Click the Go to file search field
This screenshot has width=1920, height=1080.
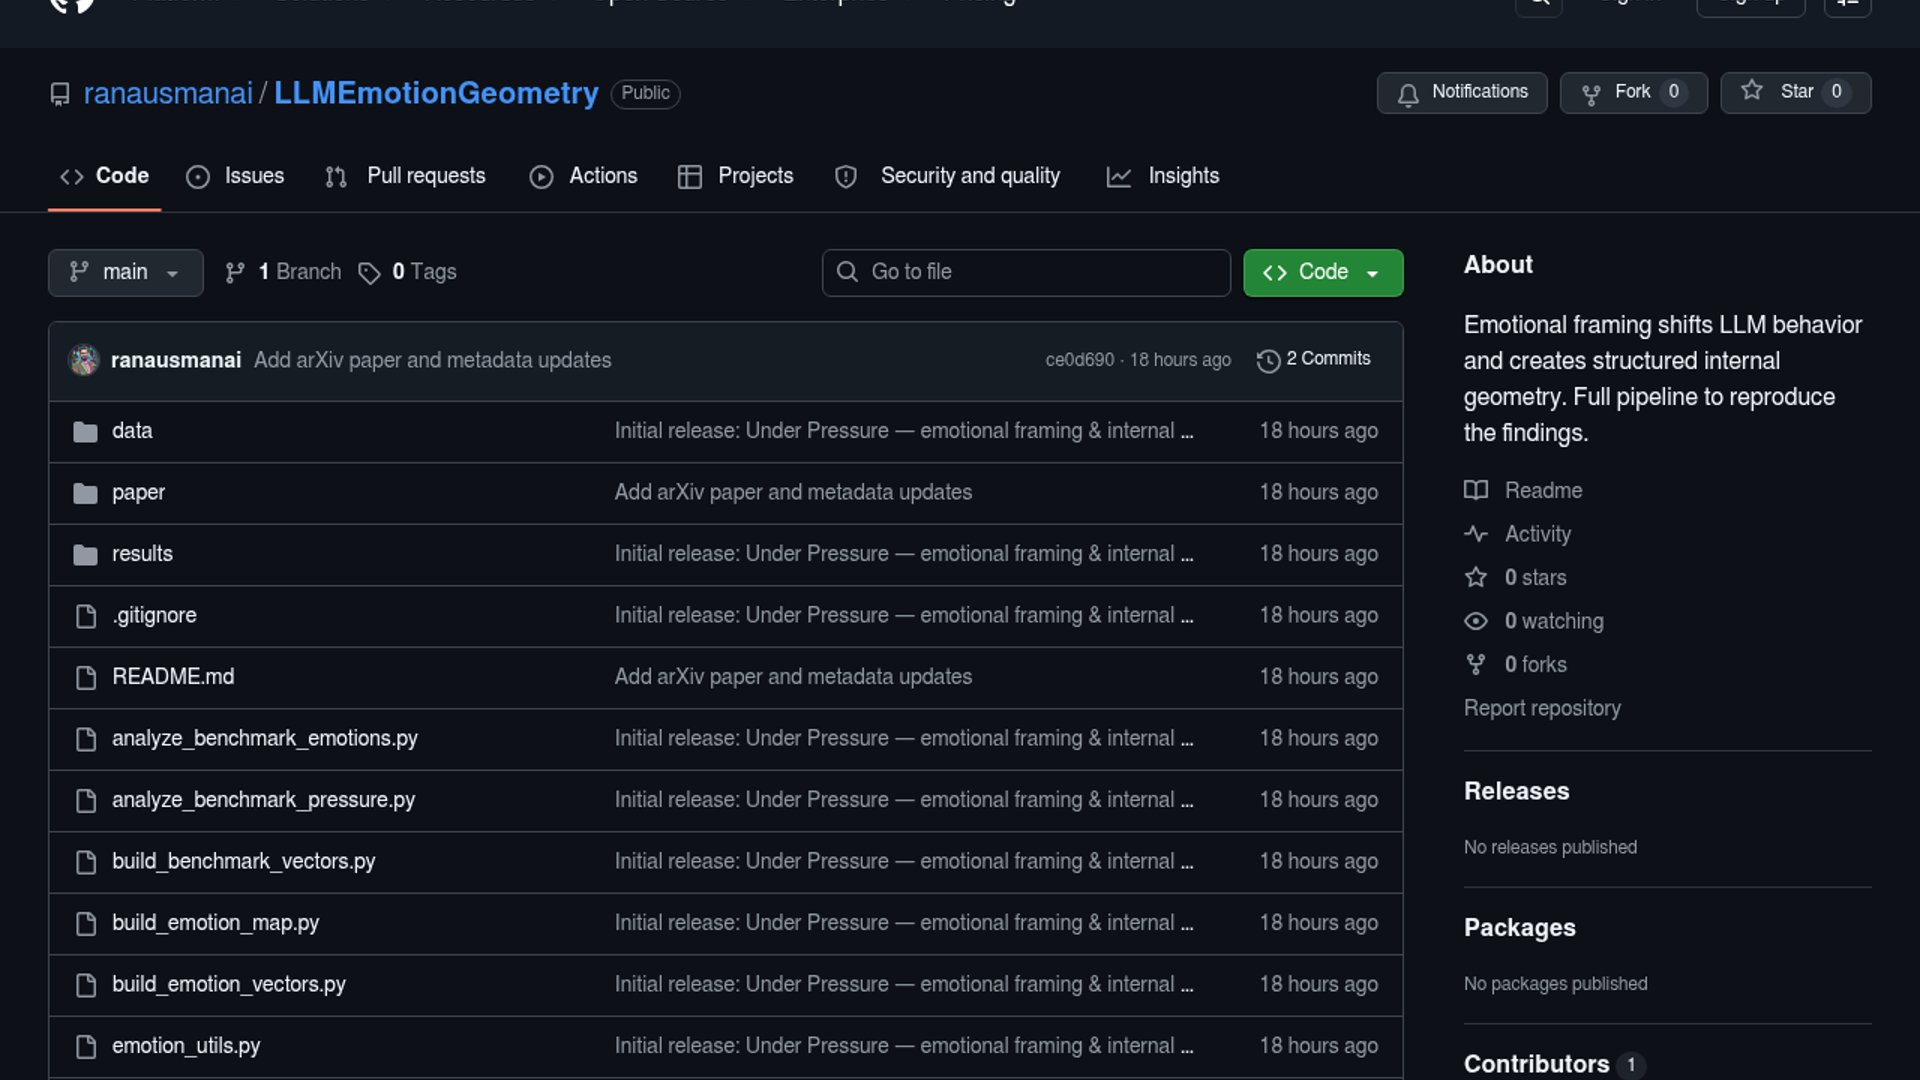click(1026, 272)
